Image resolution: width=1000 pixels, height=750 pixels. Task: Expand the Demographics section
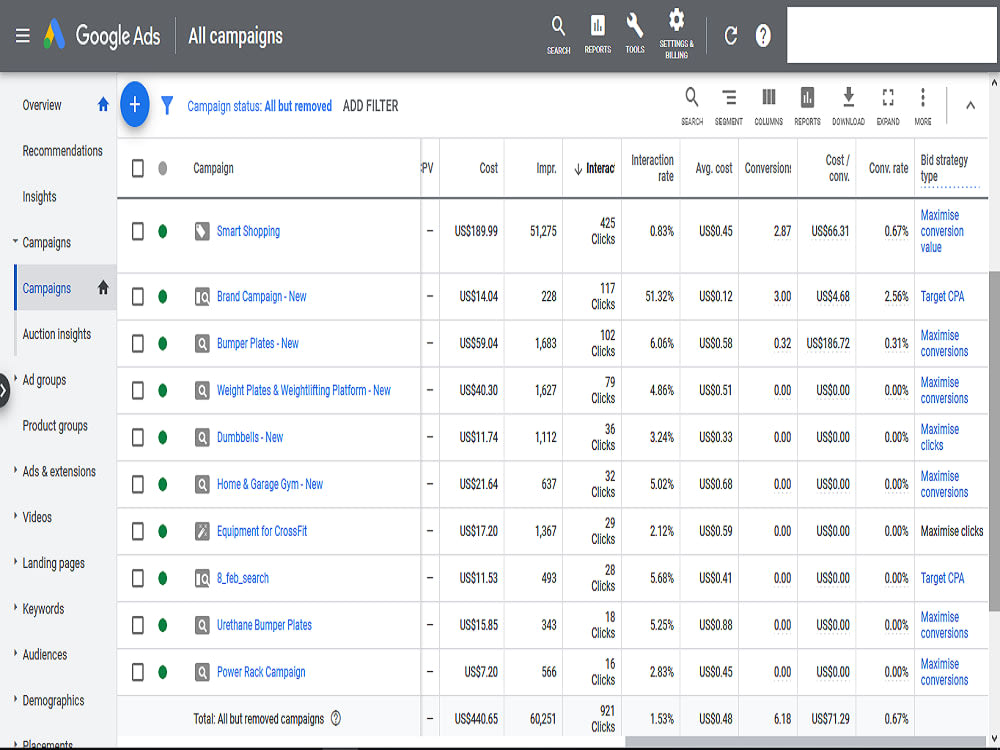[15, 698]
